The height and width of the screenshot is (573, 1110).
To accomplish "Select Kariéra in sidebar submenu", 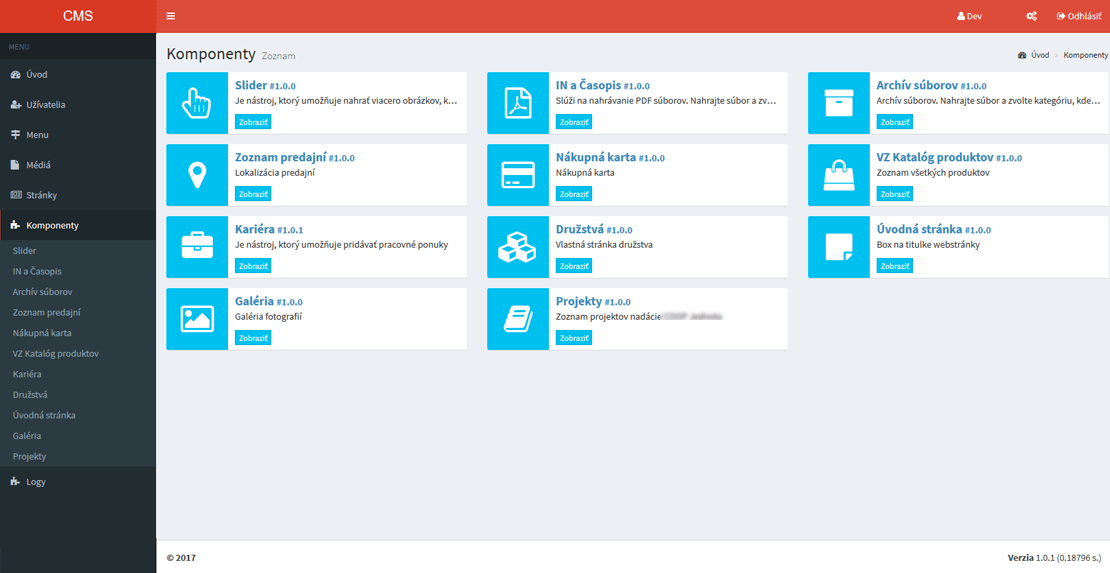I will pyautogui.click(x=27, y=374).
